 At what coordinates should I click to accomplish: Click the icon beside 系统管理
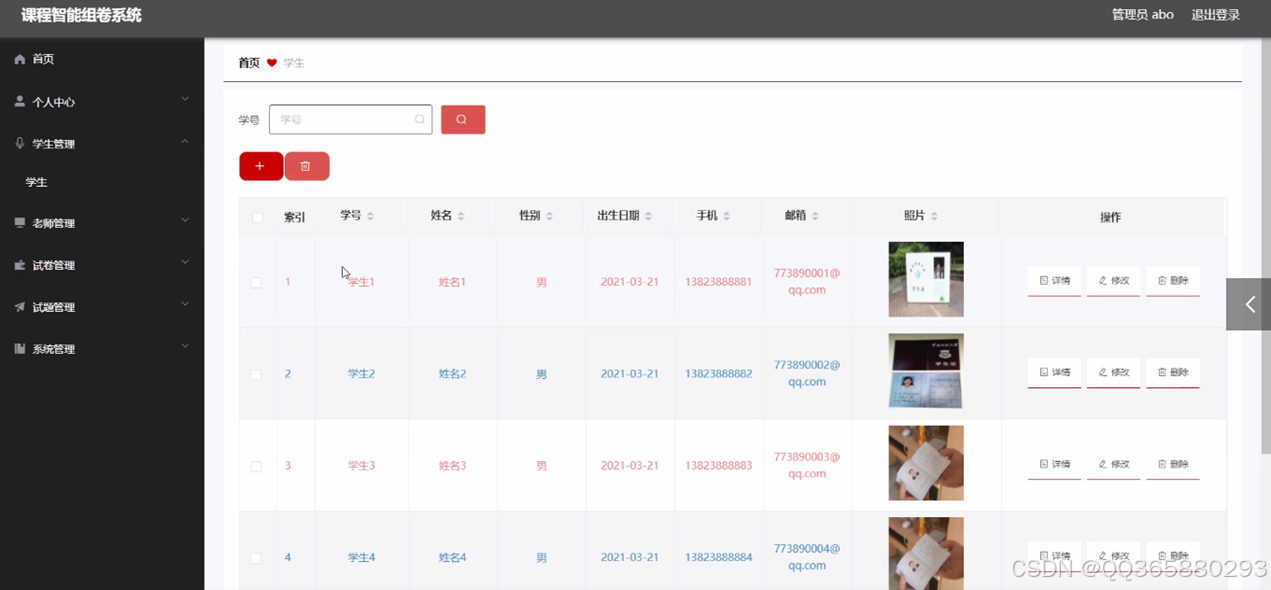[19, 349]
